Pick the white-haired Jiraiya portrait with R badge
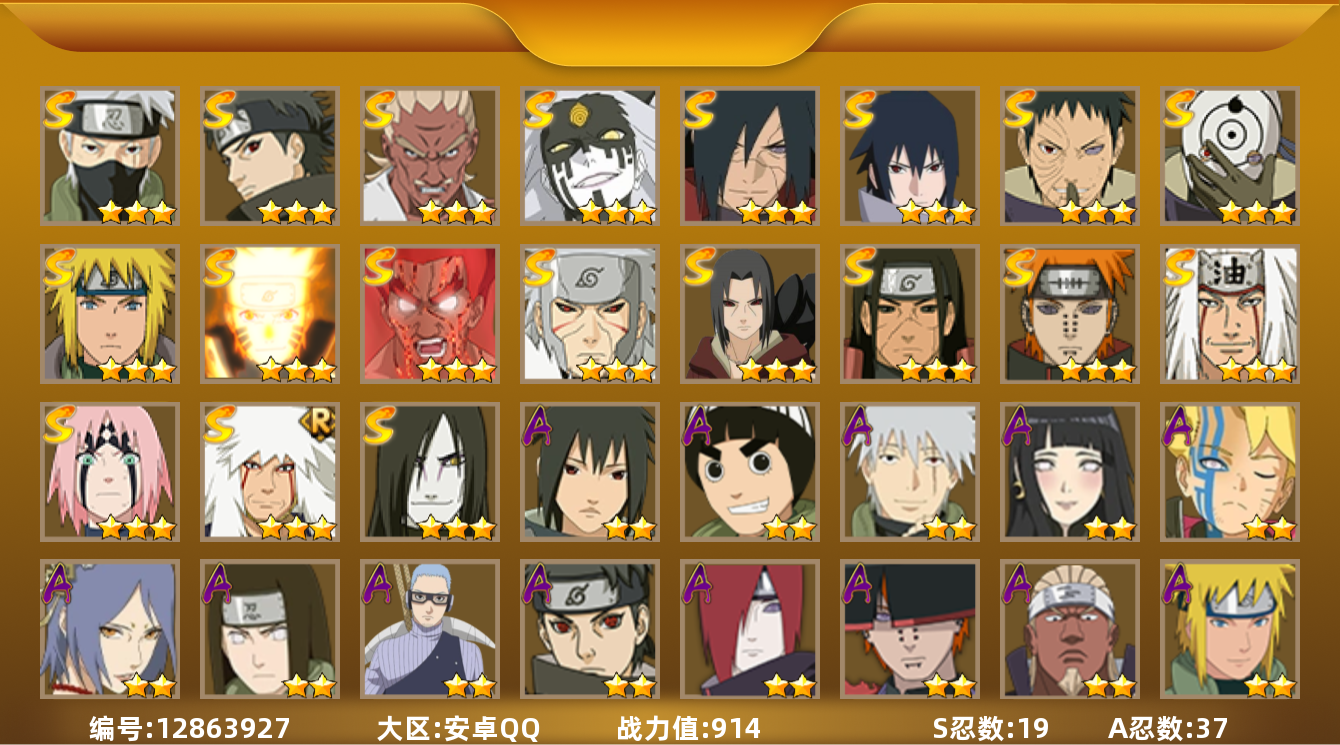1340x745 pixels. 269,471
